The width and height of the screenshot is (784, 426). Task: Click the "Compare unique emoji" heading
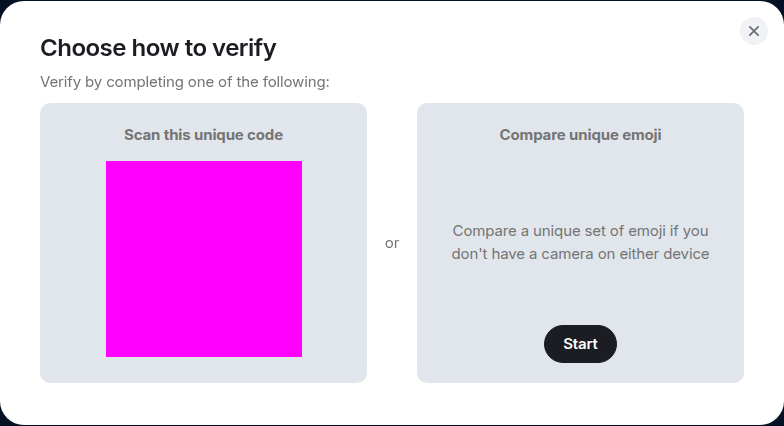click(580, 135)
